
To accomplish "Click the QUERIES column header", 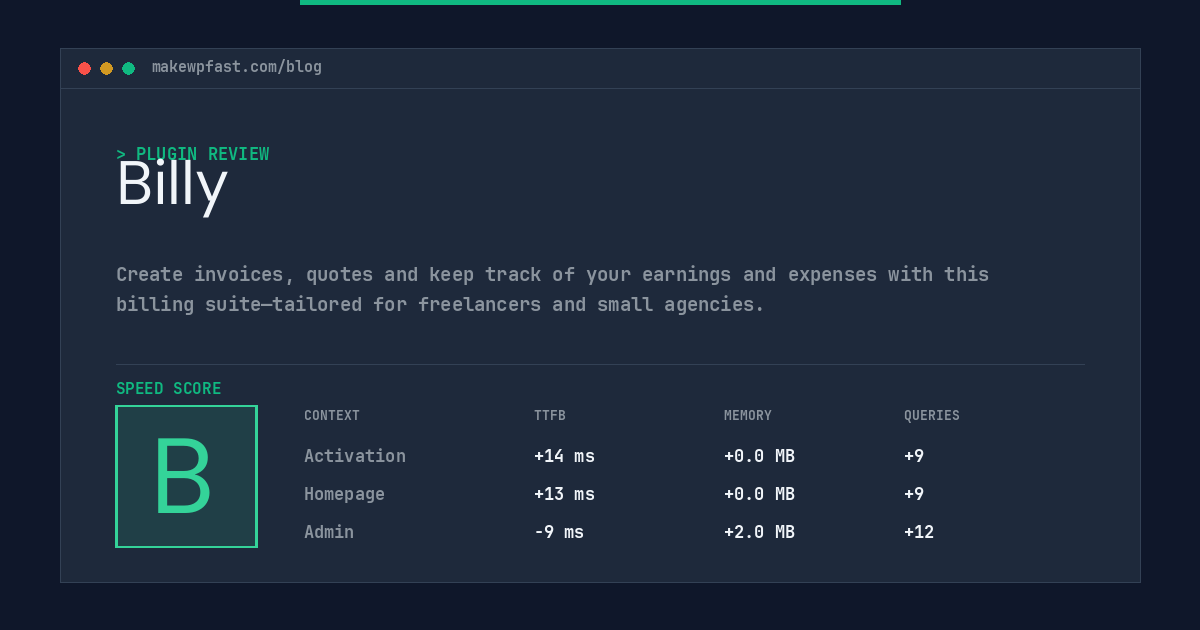I will coord(932,416).
